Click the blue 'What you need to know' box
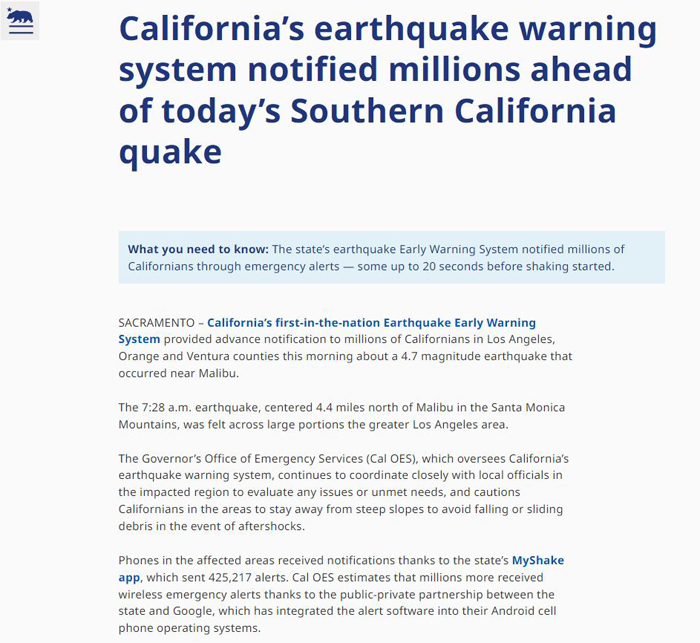The height and width of the screenshot is (643, 700). tap(392, 257)
